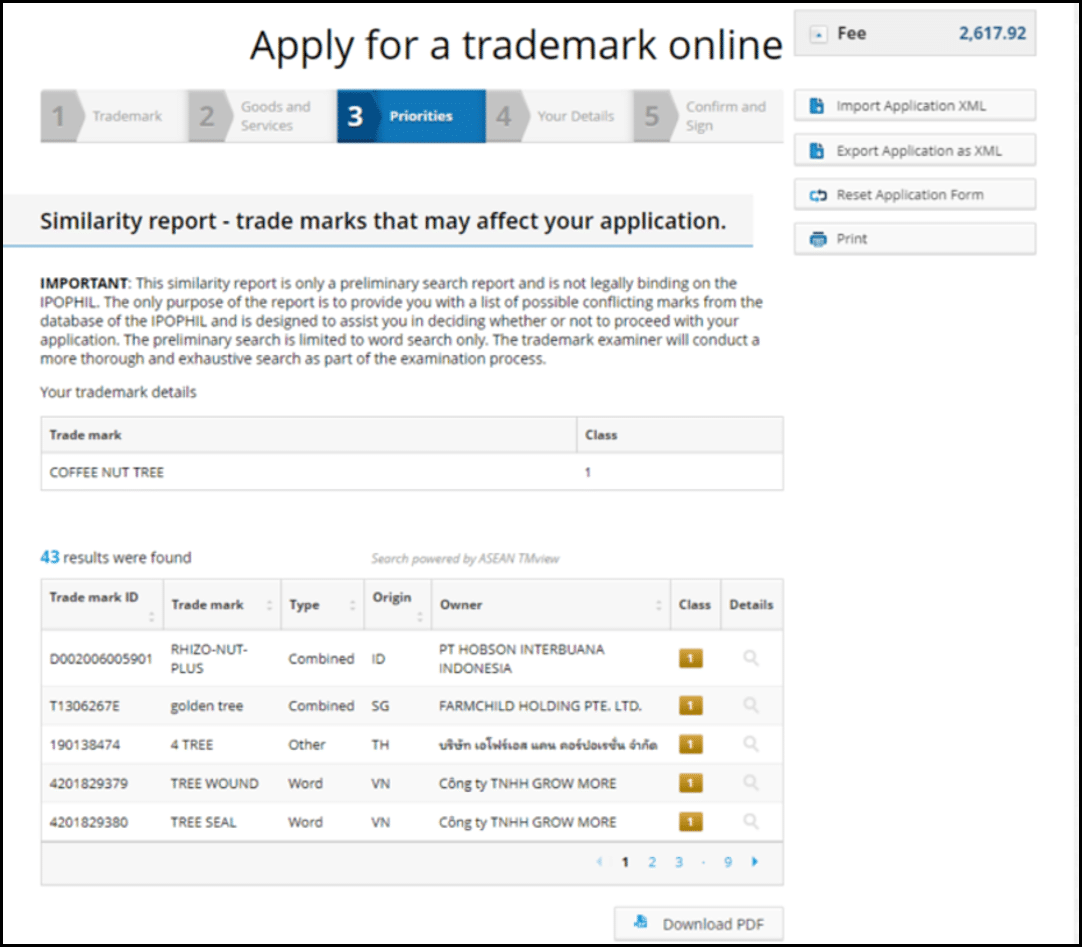Switch to step 4 Your Details

pos(559,116)
